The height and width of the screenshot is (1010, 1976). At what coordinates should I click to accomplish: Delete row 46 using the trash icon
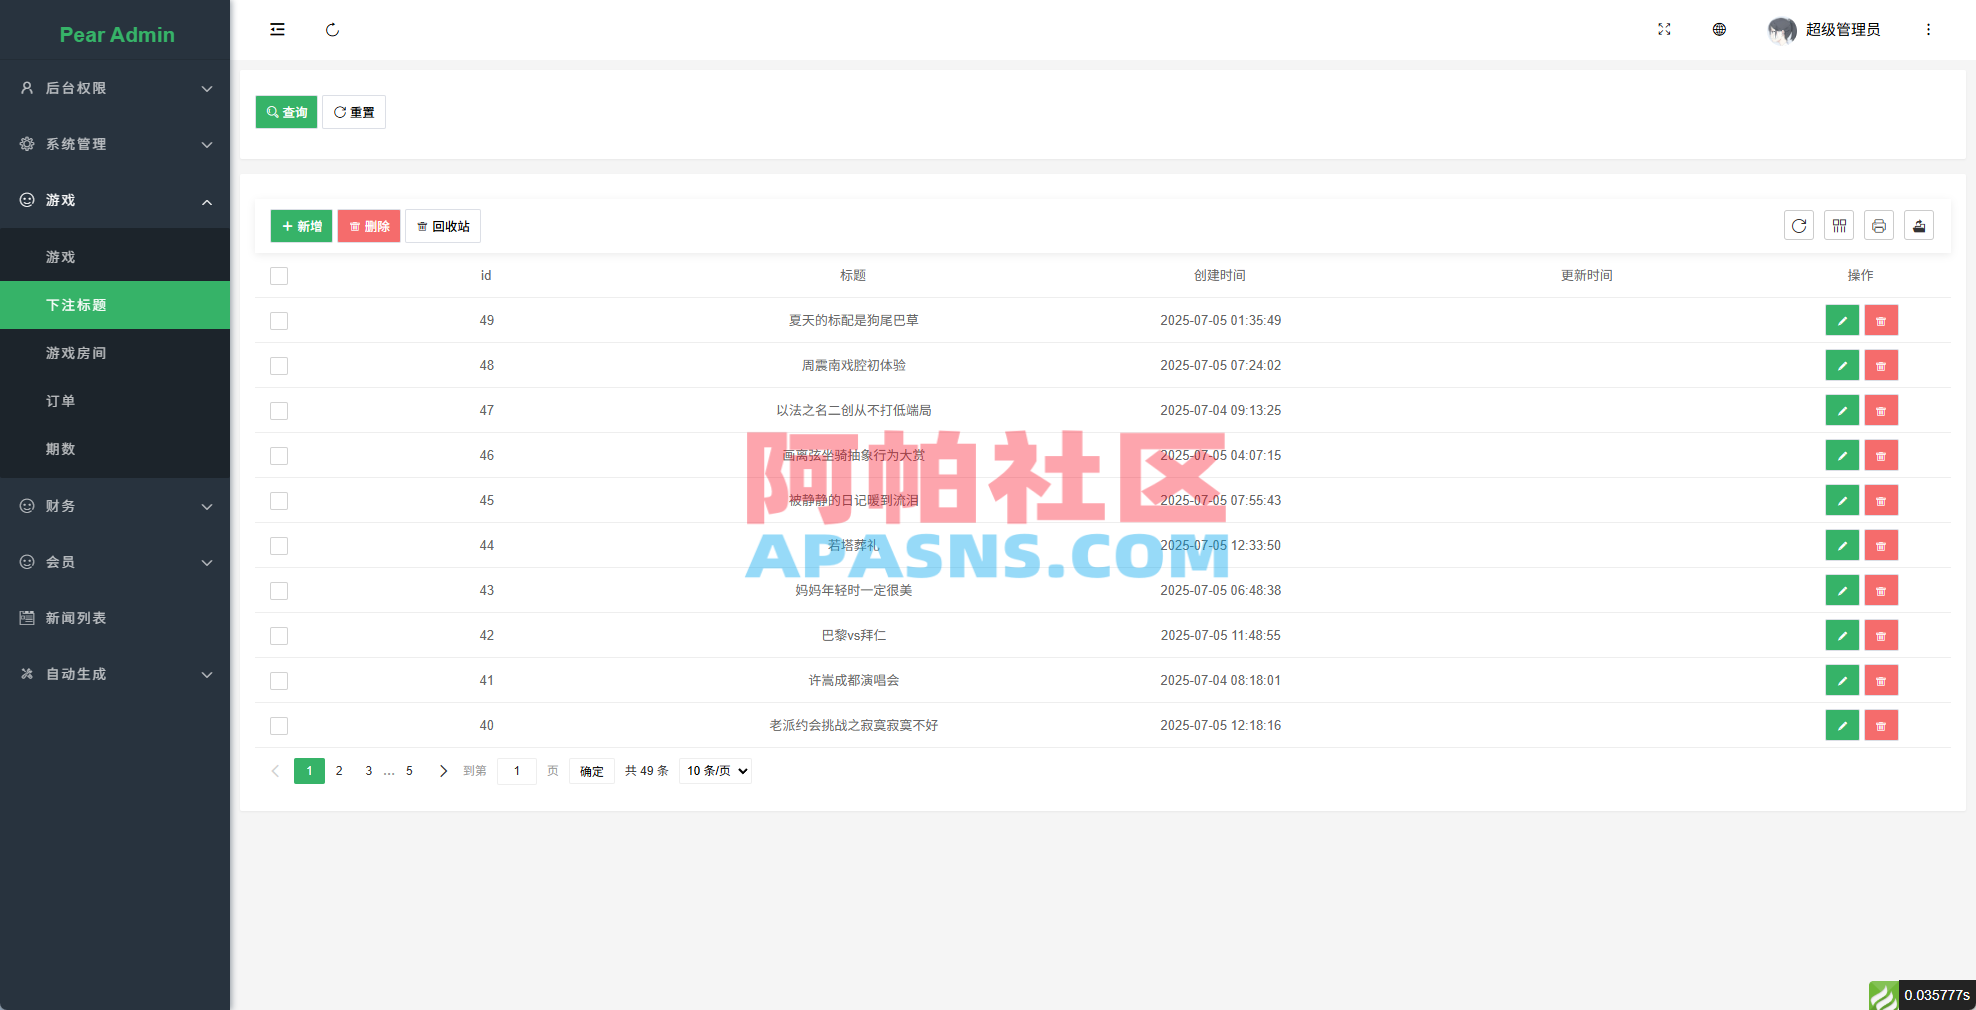pyautogui.click(x=1881, y=456)
